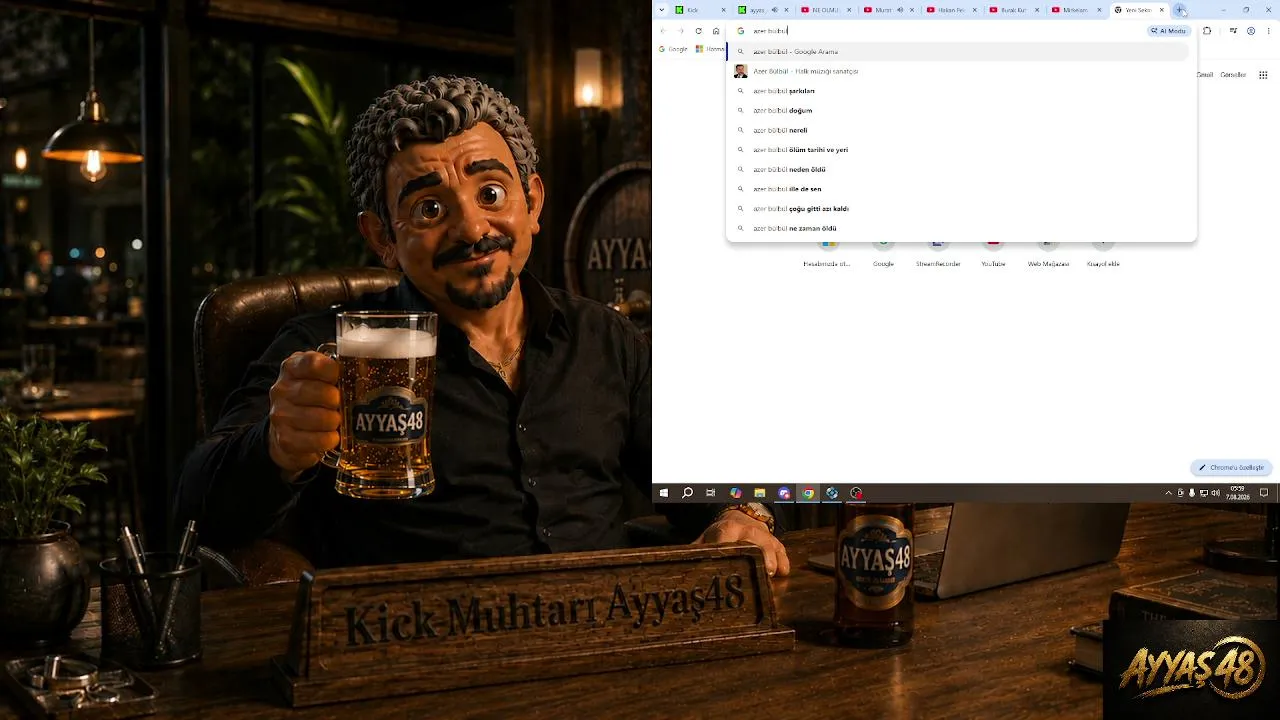Open the Gmail link on new tab page
1280x720 pixels.
coord(1205,74)
